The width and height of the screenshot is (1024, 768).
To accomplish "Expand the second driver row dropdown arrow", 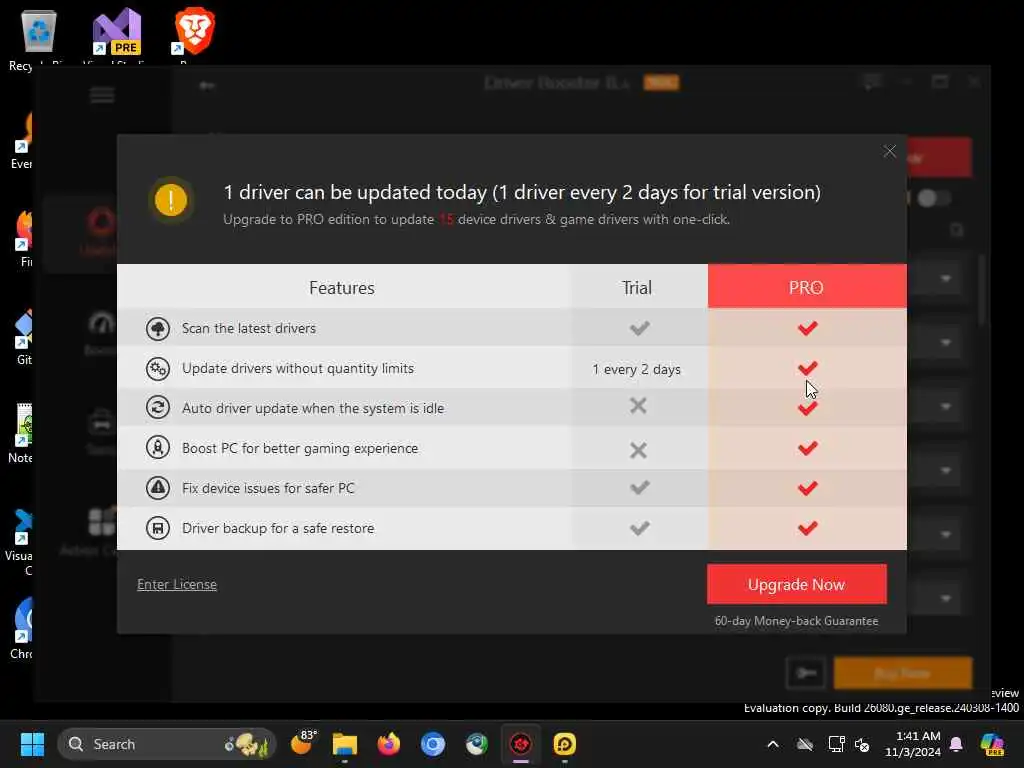I will click(946, 343).
